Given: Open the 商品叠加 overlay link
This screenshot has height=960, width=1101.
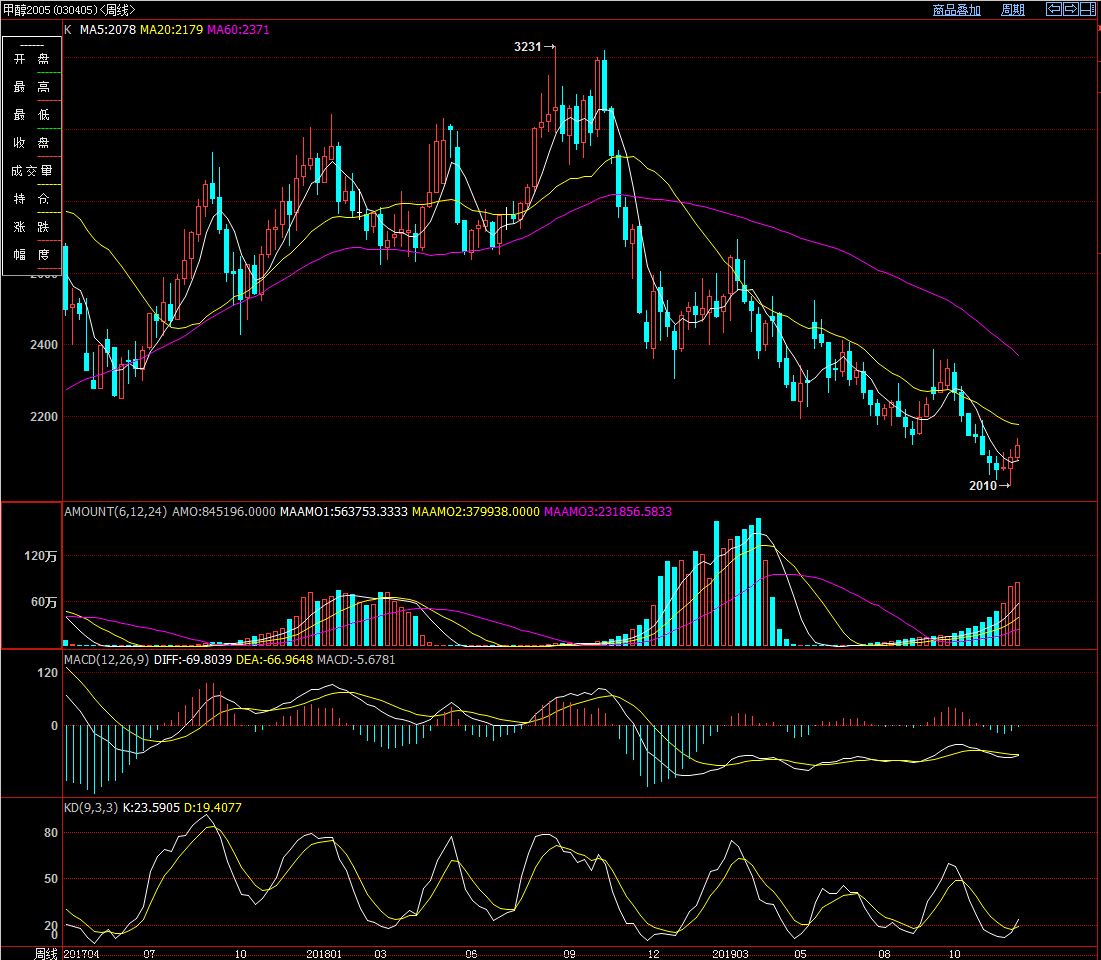Looking at the screenshot, I should coord(956,10).
